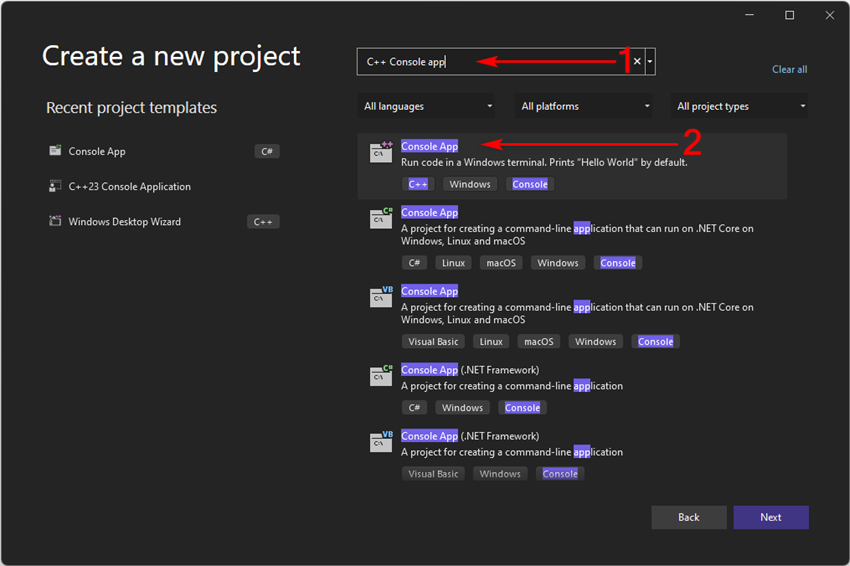This screenshot has width=850, height=566.
Task: Clear the search box with the X
Action: (x=638, y=61)
